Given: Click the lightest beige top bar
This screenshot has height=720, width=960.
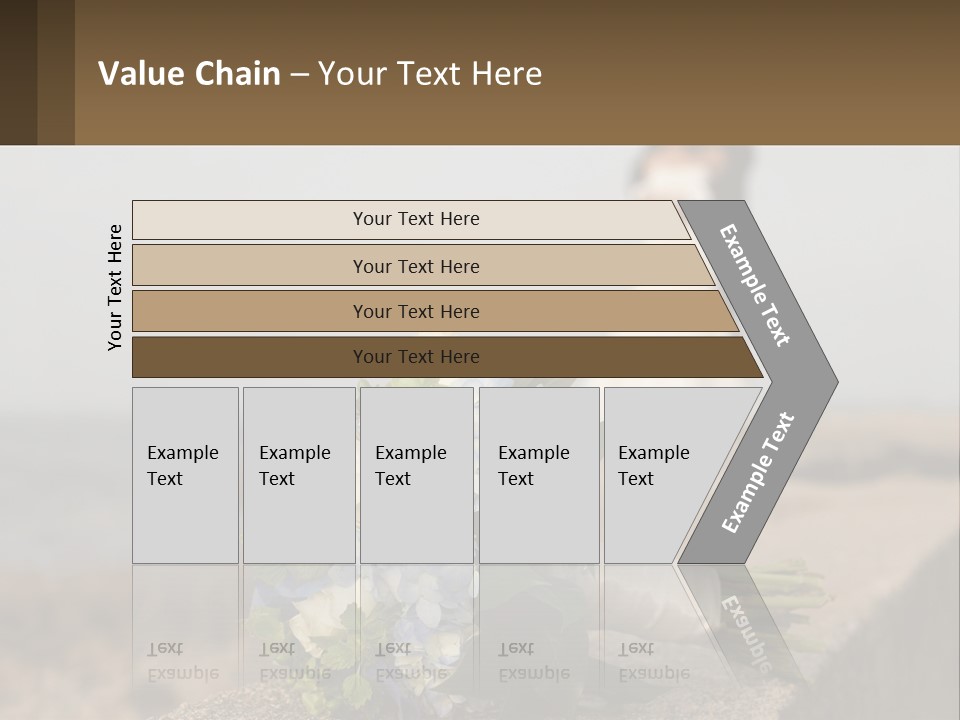Looking at the screenshot, I should [x=415, y=219].
